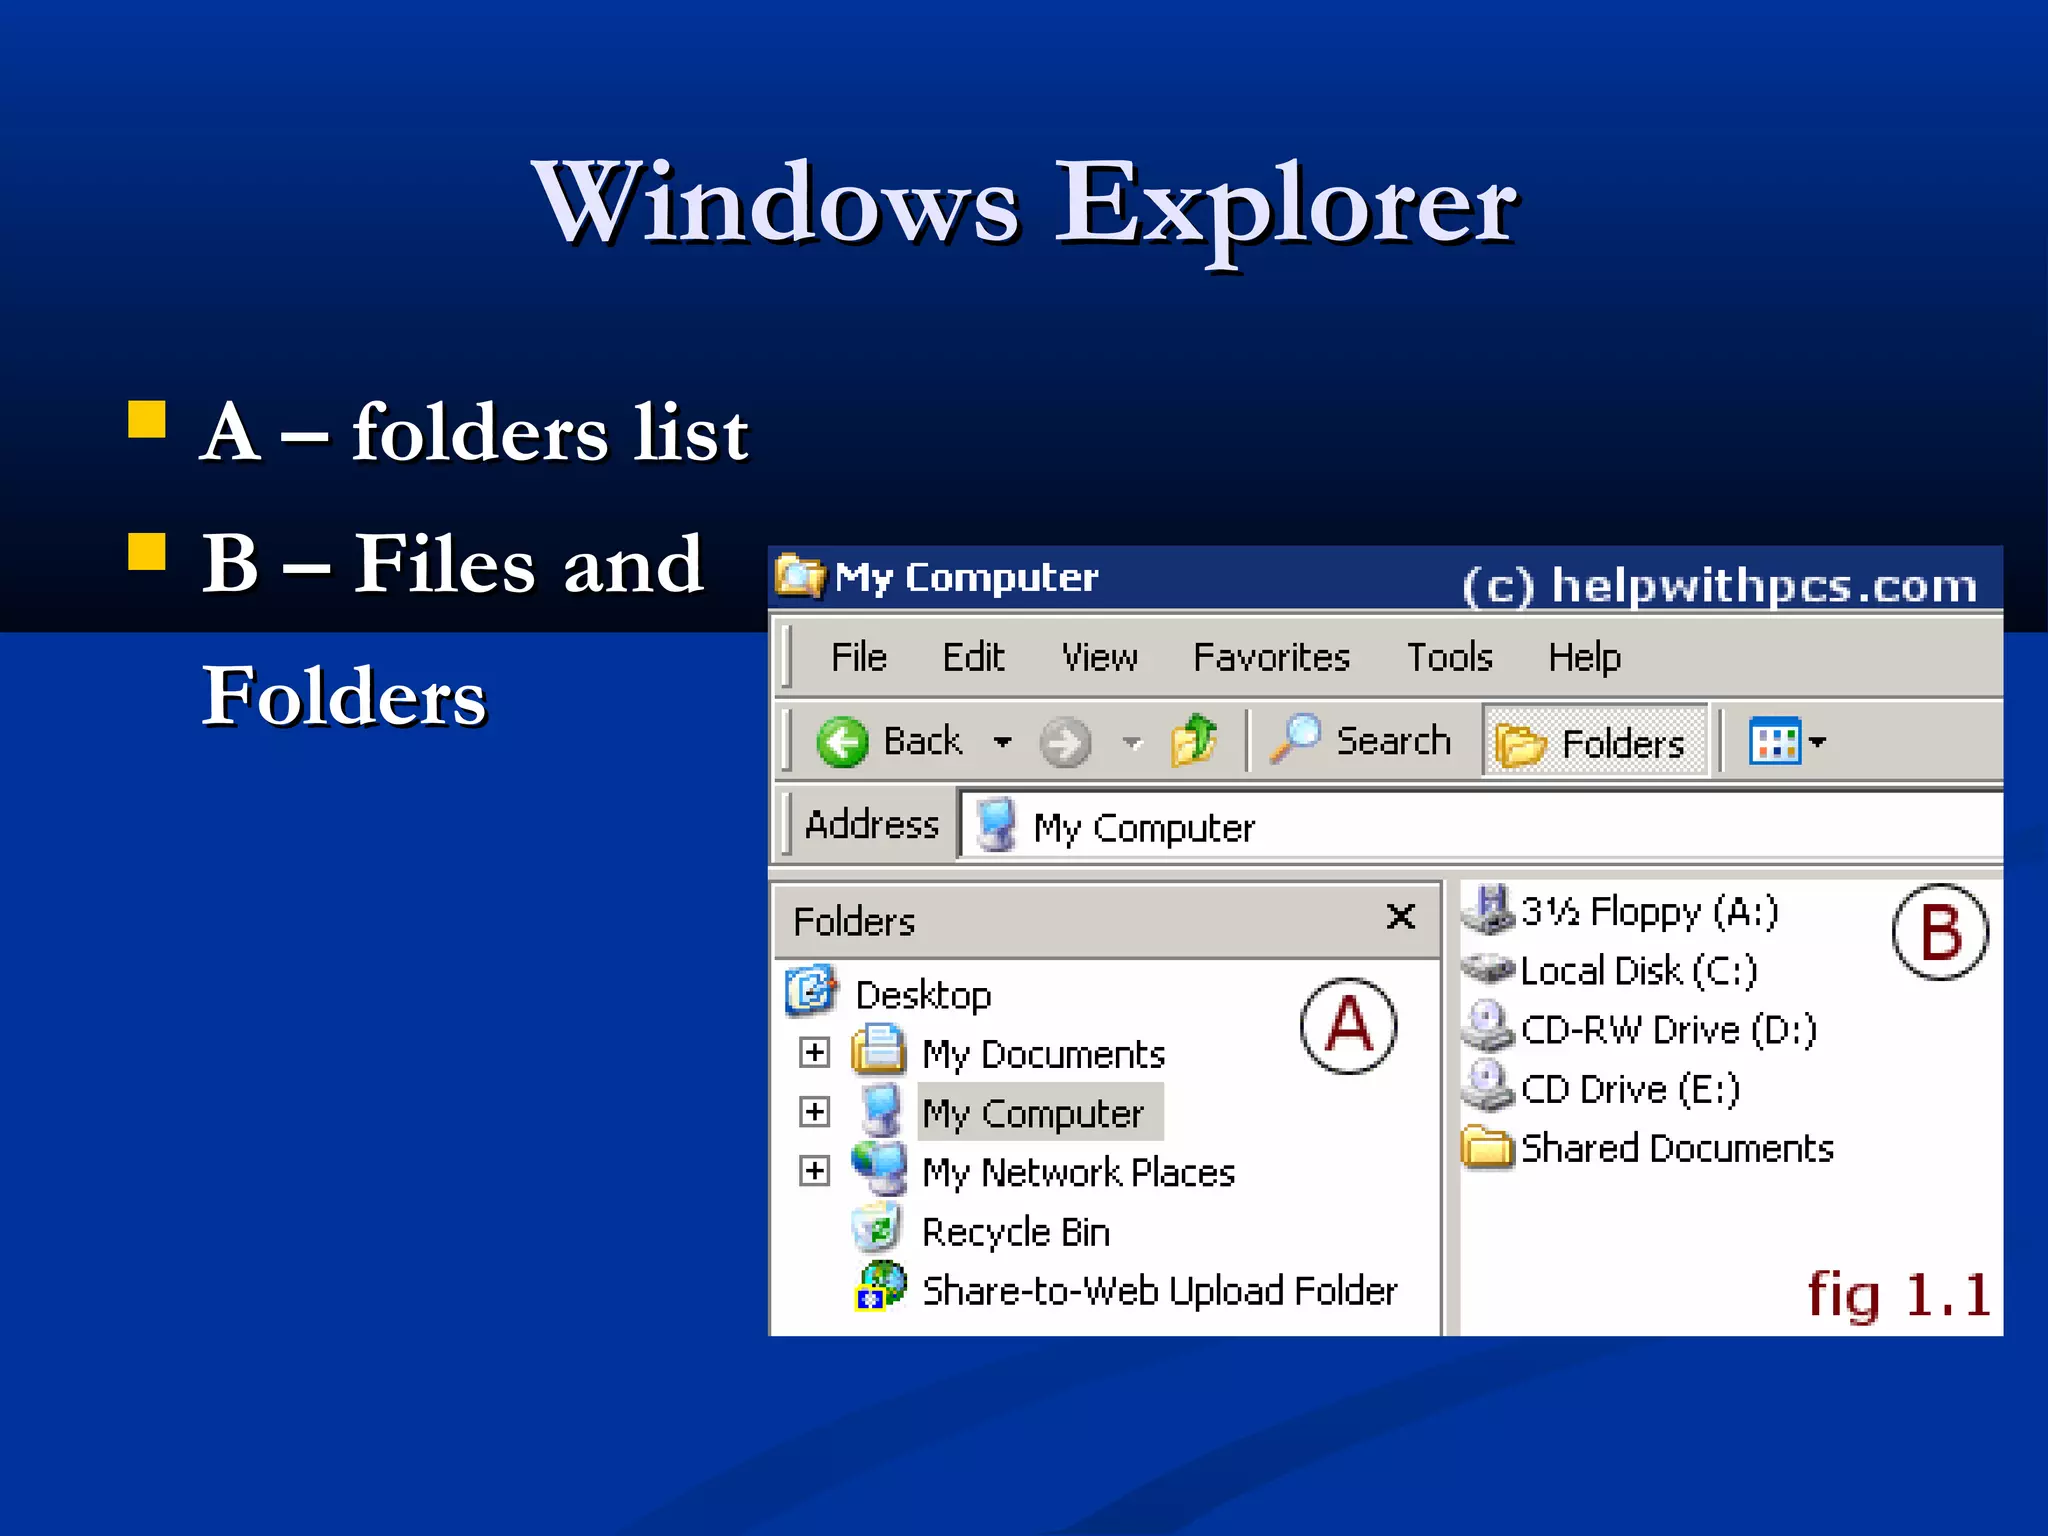The width and height of the screenshot is (2048, 1536).
Task: Toggle the Folders toolbar button
Action: point(1595,741)
